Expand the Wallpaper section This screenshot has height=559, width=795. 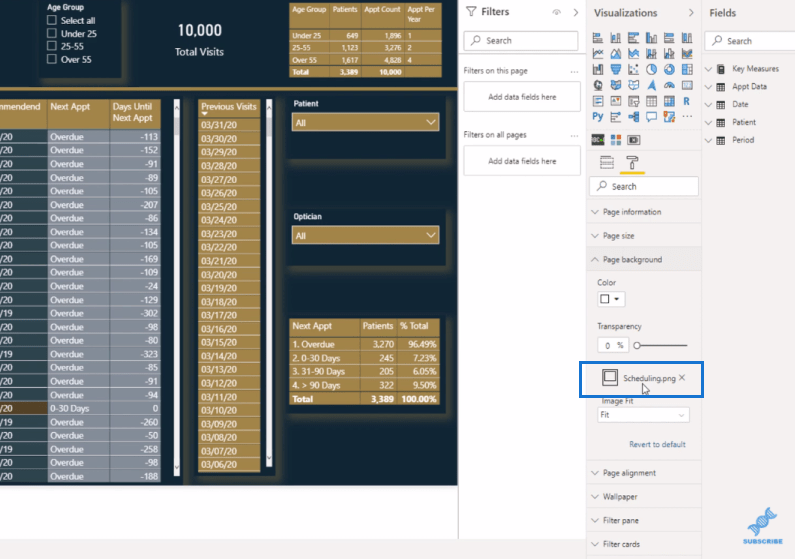coord(643,497)
